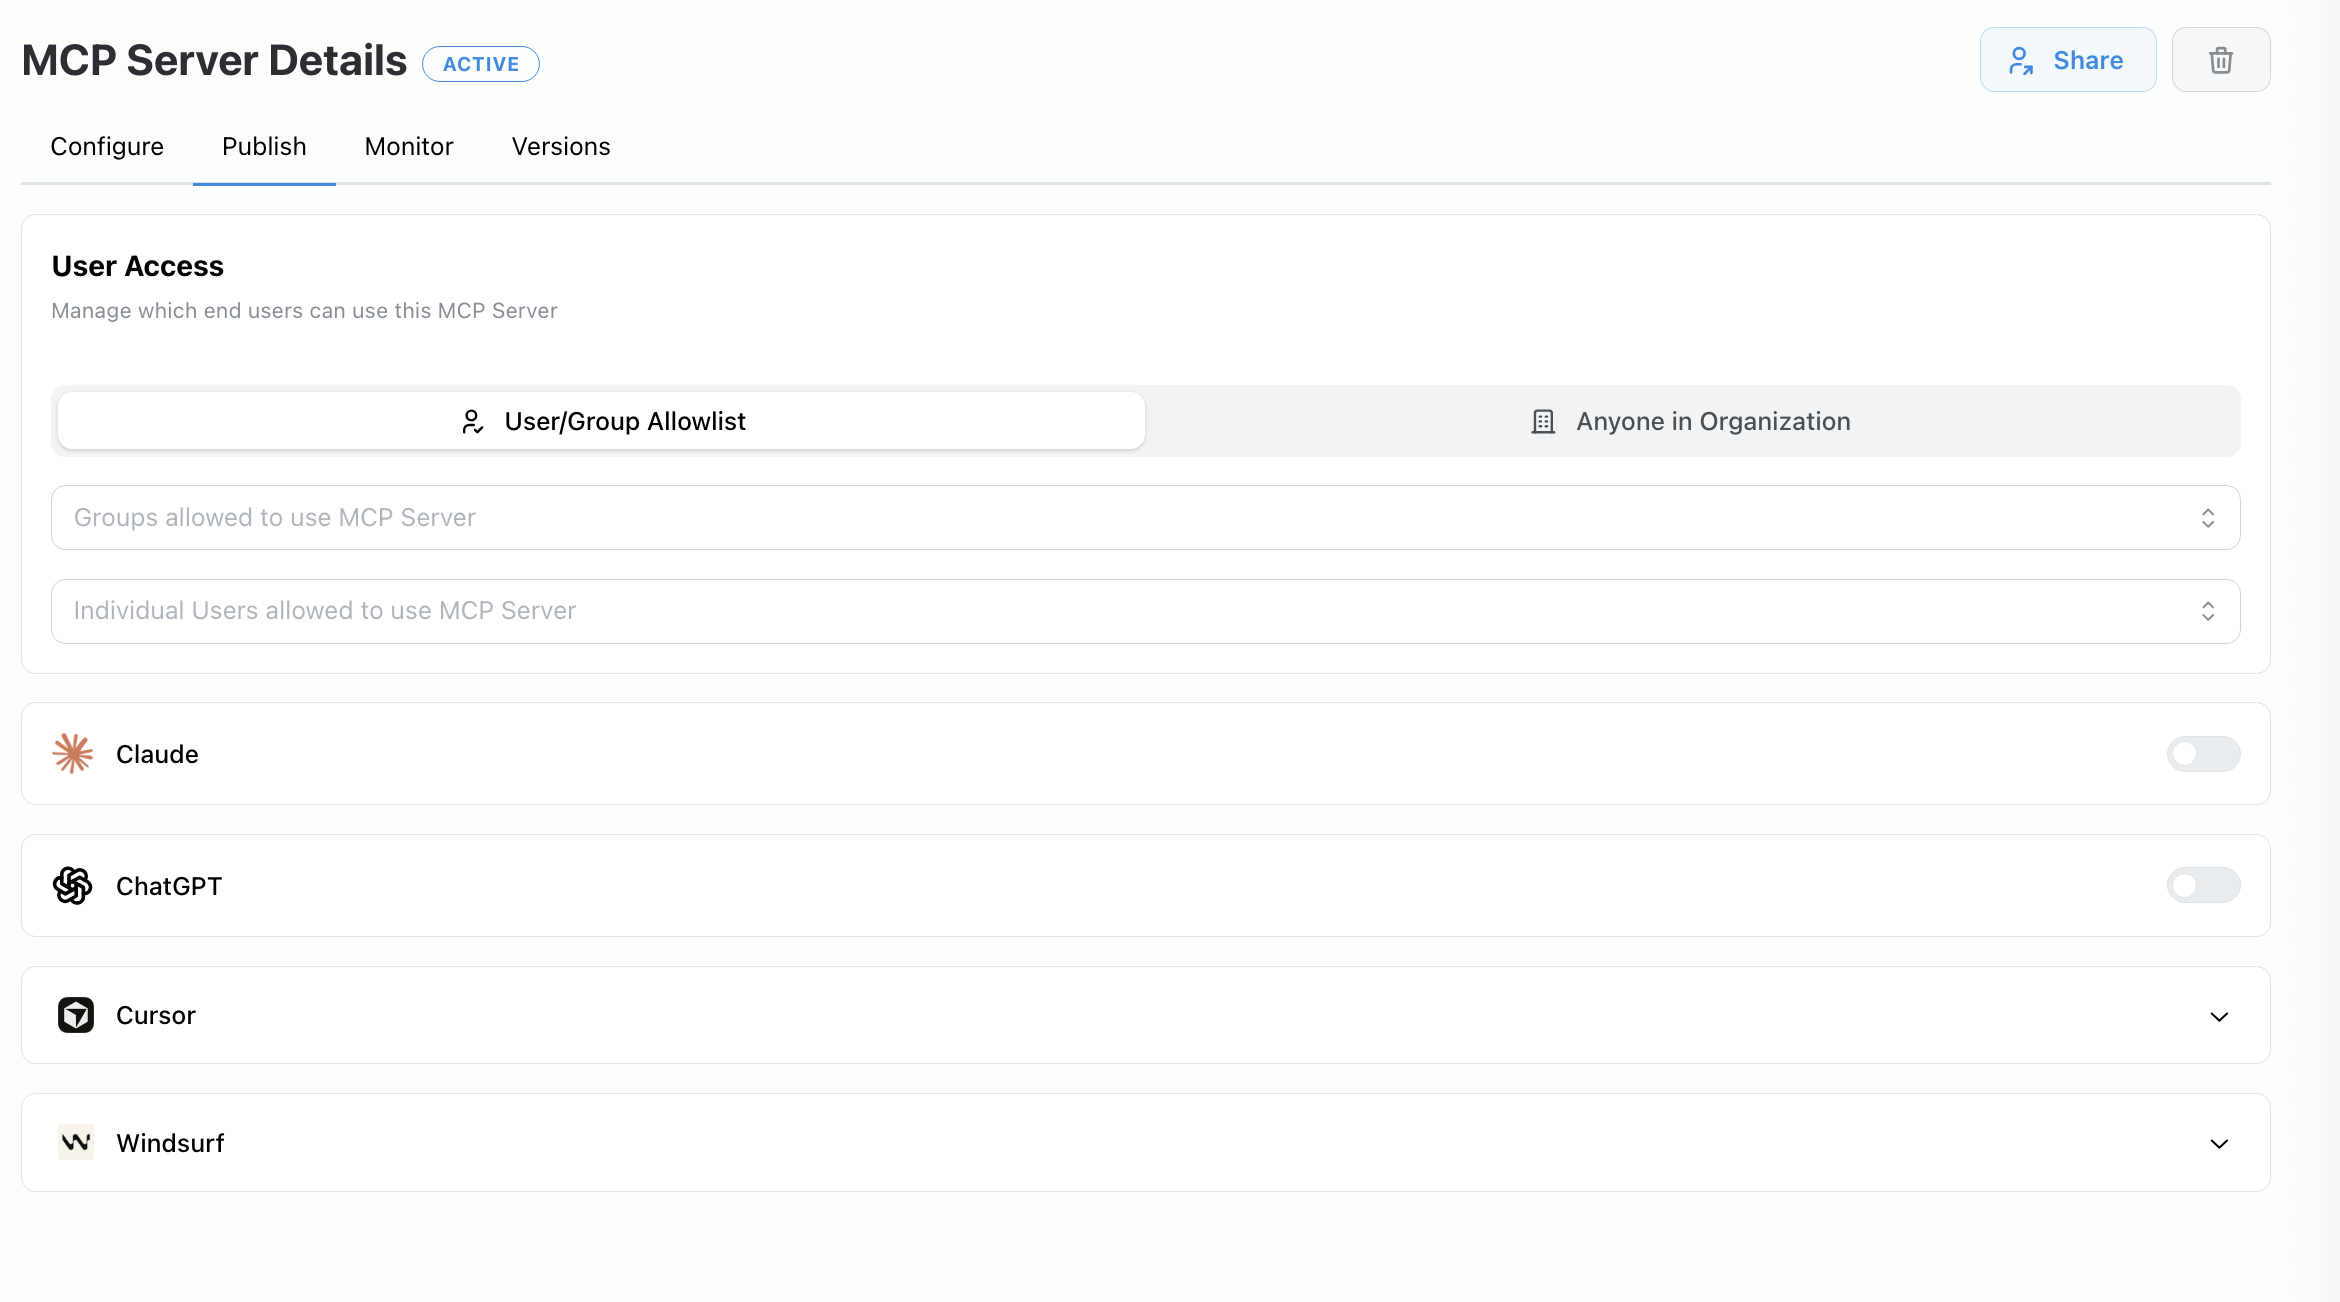Expand the Cursor section chevron

point(2219,1017)
